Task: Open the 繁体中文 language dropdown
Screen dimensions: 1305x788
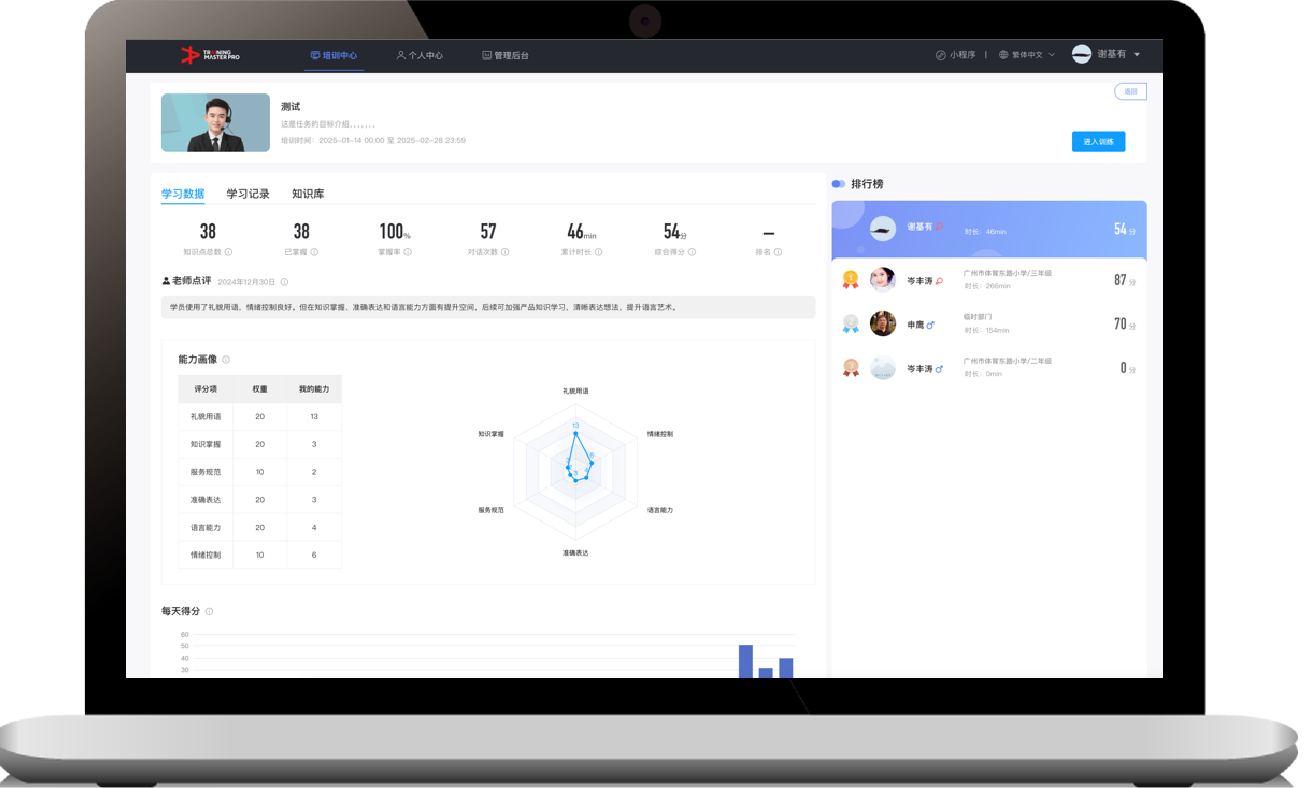Action: point(1027,55)
